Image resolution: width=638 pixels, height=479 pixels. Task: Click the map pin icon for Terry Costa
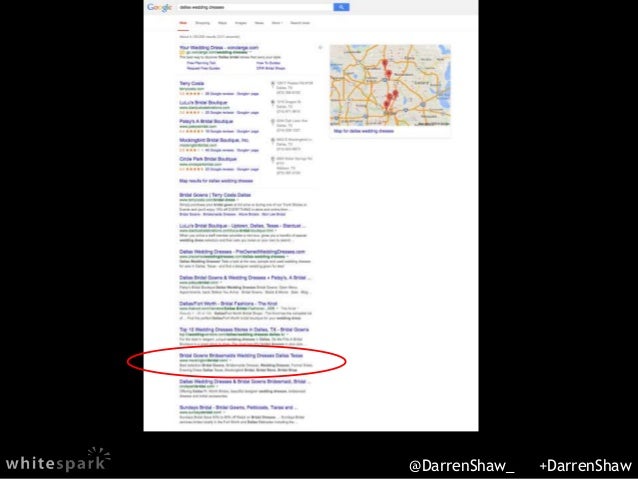[273, 84]
